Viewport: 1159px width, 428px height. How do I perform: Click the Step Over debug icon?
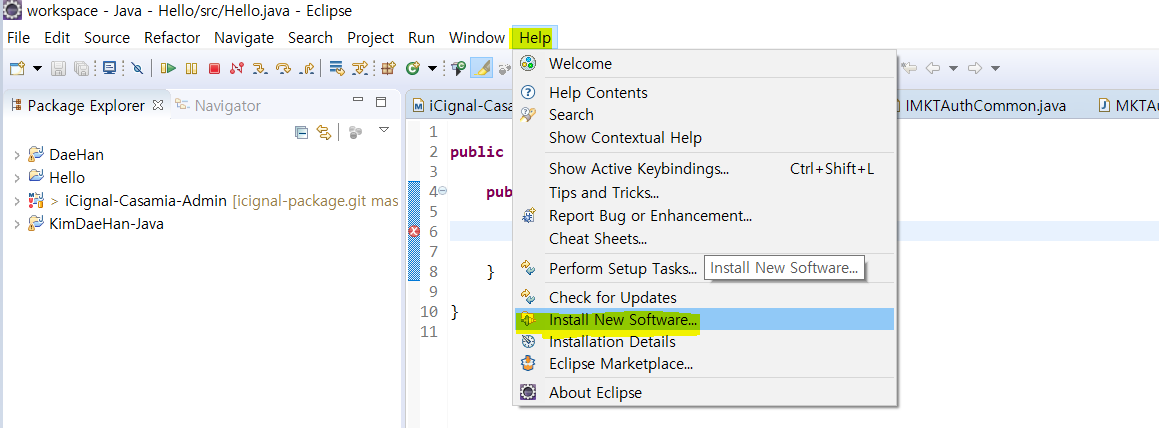coord(283,68)
